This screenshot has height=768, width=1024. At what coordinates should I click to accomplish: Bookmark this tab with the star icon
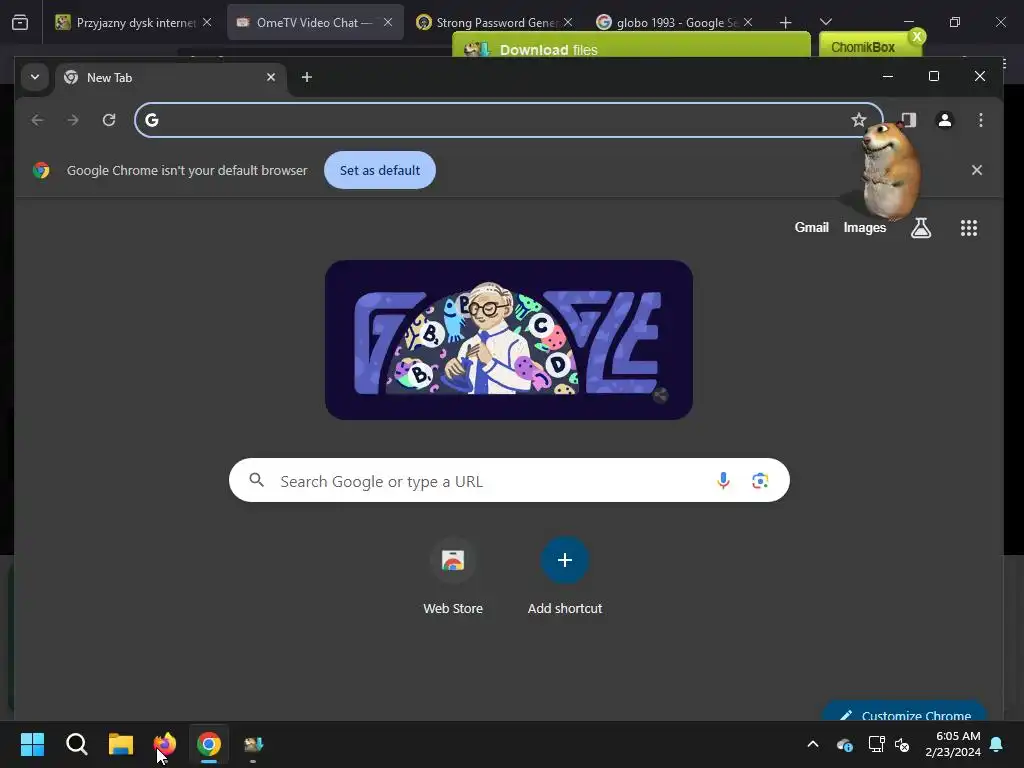858,120
